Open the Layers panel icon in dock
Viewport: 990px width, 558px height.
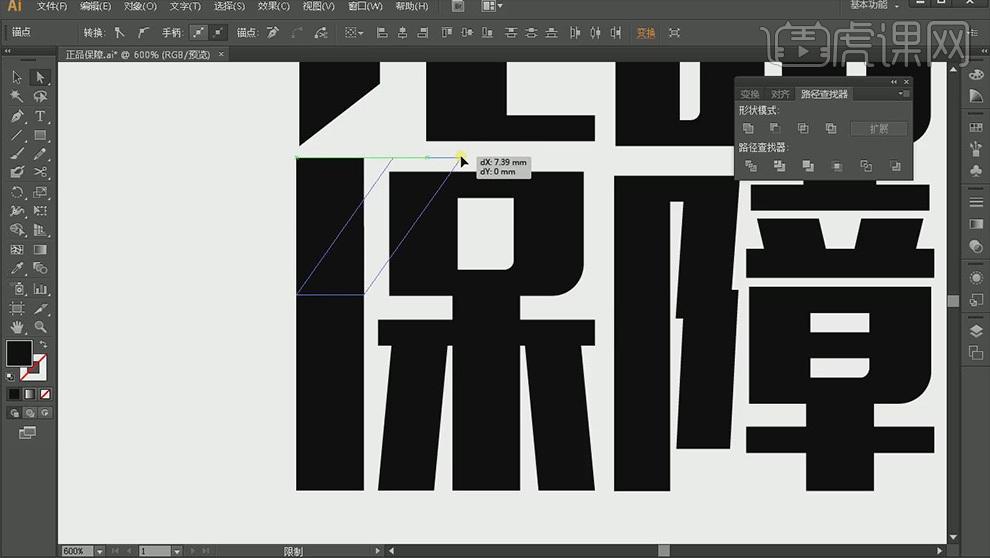coord(976,332)
